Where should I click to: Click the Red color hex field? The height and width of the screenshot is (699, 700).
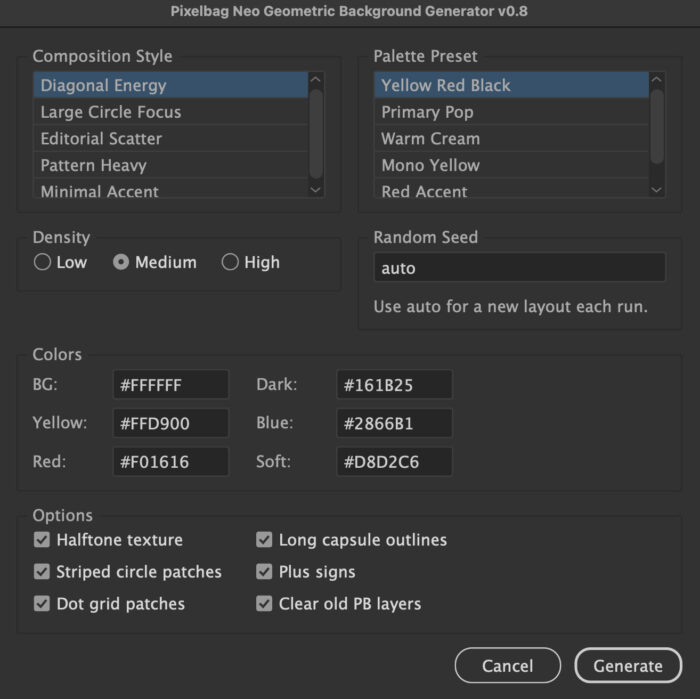point(171,461)
